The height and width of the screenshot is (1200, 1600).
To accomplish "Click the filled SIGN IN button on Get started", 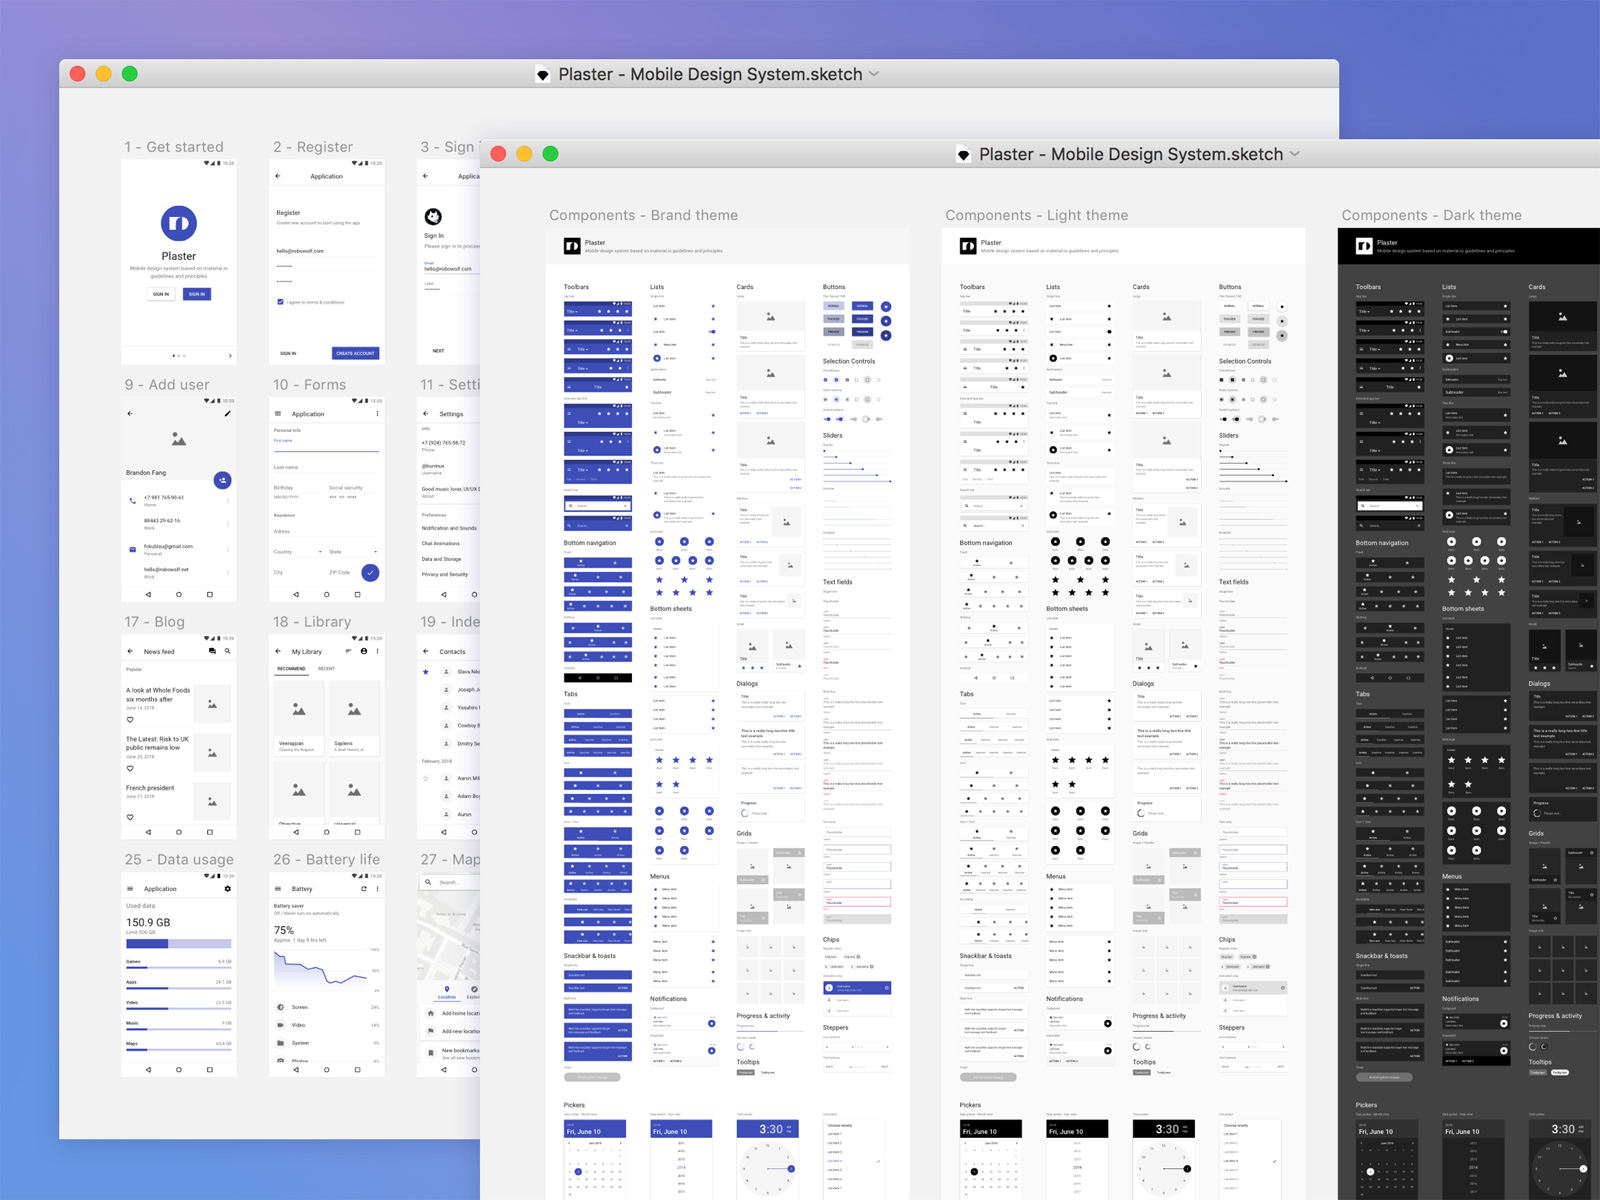I will click(197, 293).
